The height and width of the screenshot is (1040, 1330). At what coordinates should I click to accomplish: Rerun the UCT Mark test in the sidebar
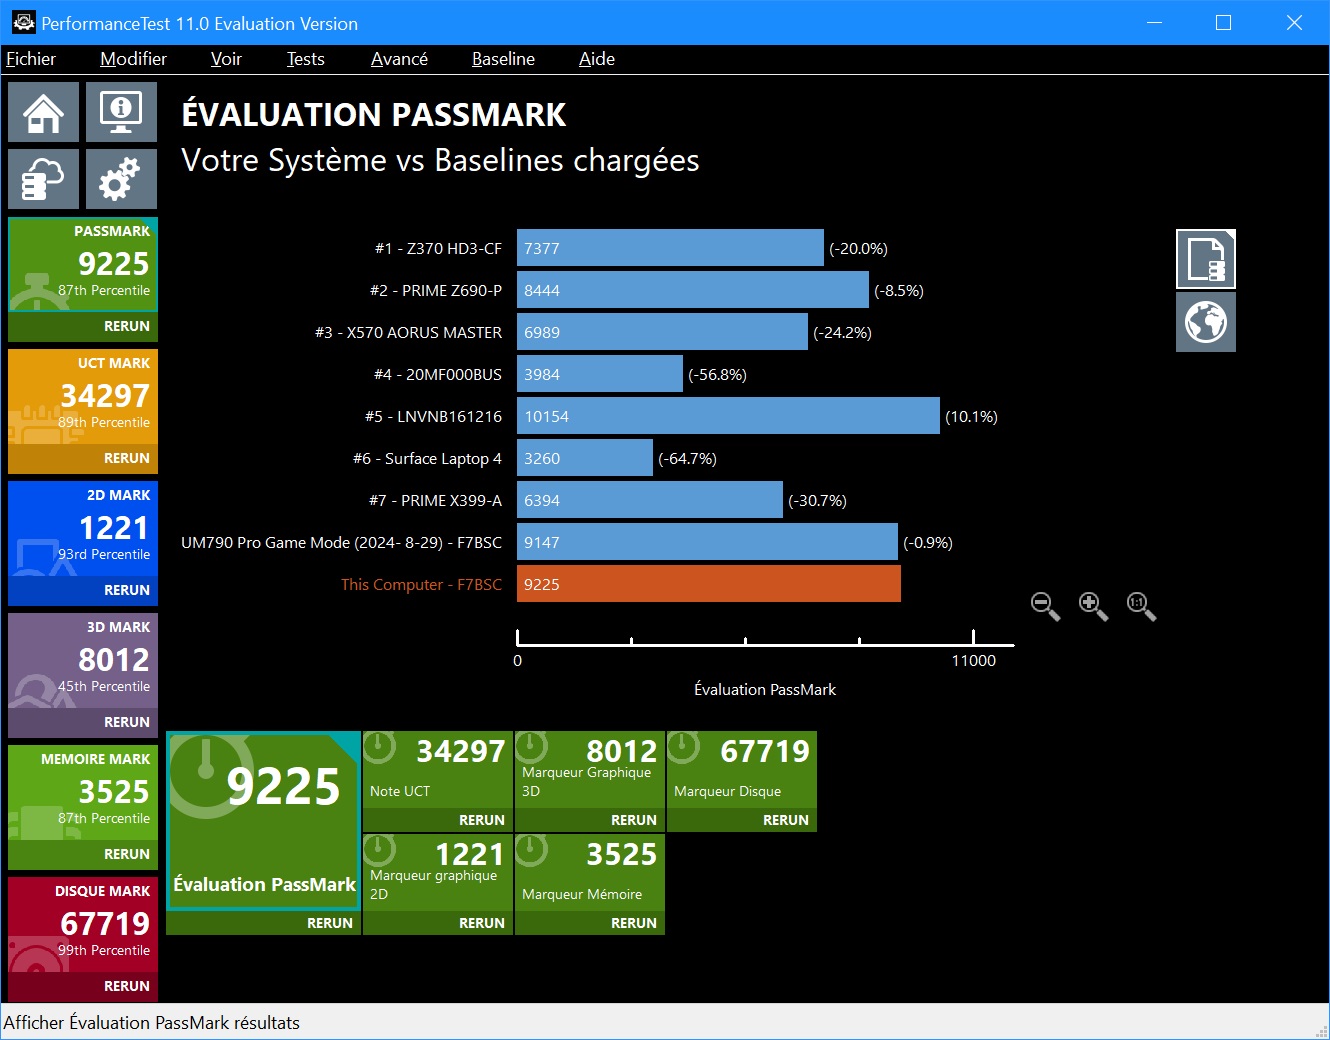(126, 458)
